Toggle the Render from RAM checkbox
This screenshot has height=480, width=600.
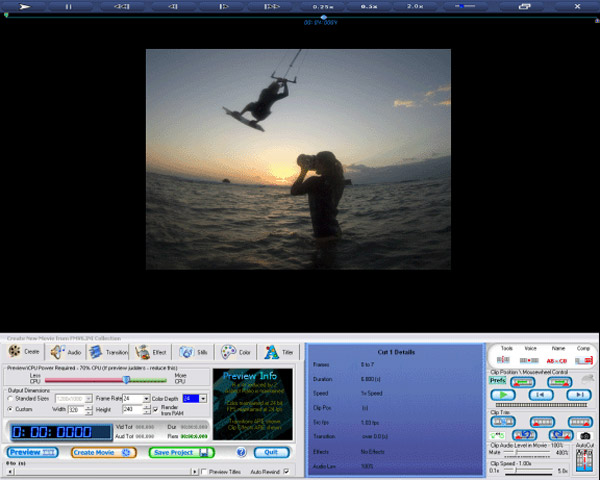click(x=155, y=409)
